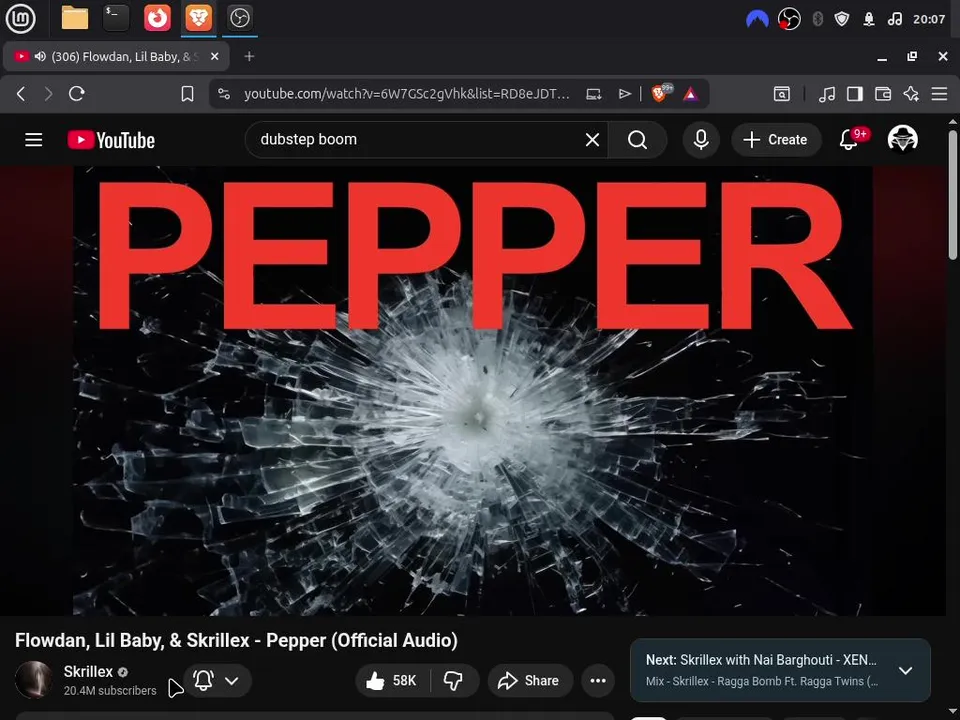Open the security shield tray icon
960x720 pixels.
point(842,19)
